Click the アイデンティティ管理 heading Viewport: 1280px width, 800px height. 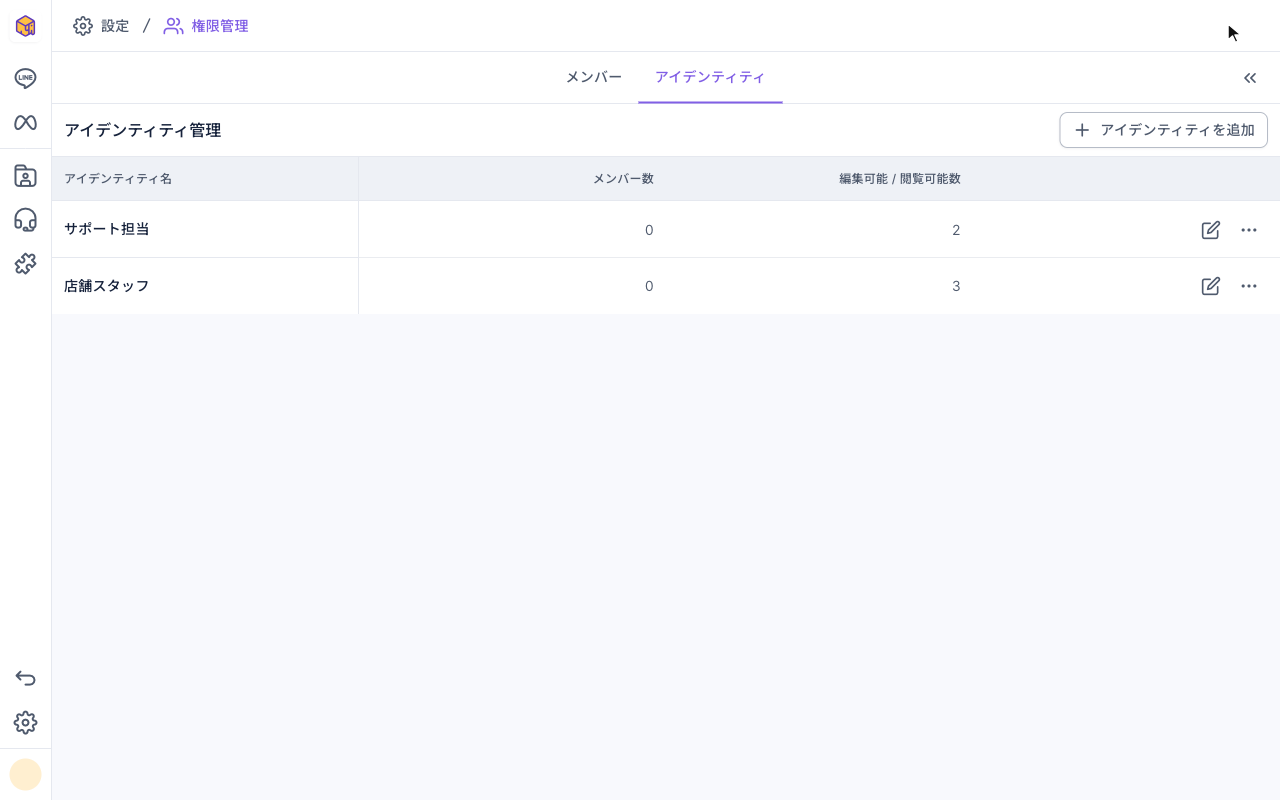(143, 130)
